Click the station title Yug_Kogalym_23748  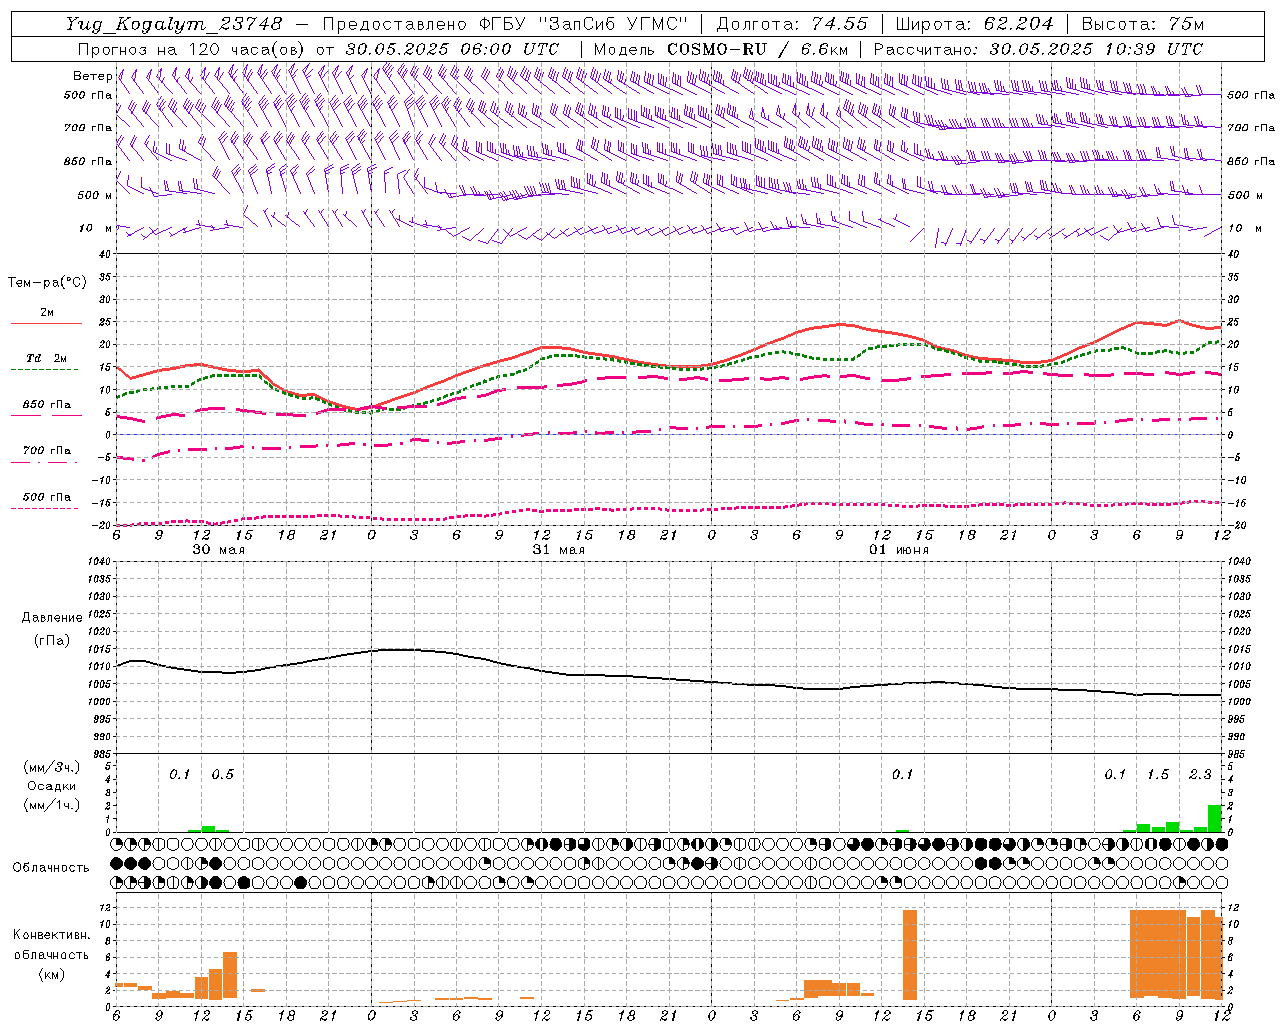click(174, 24)
